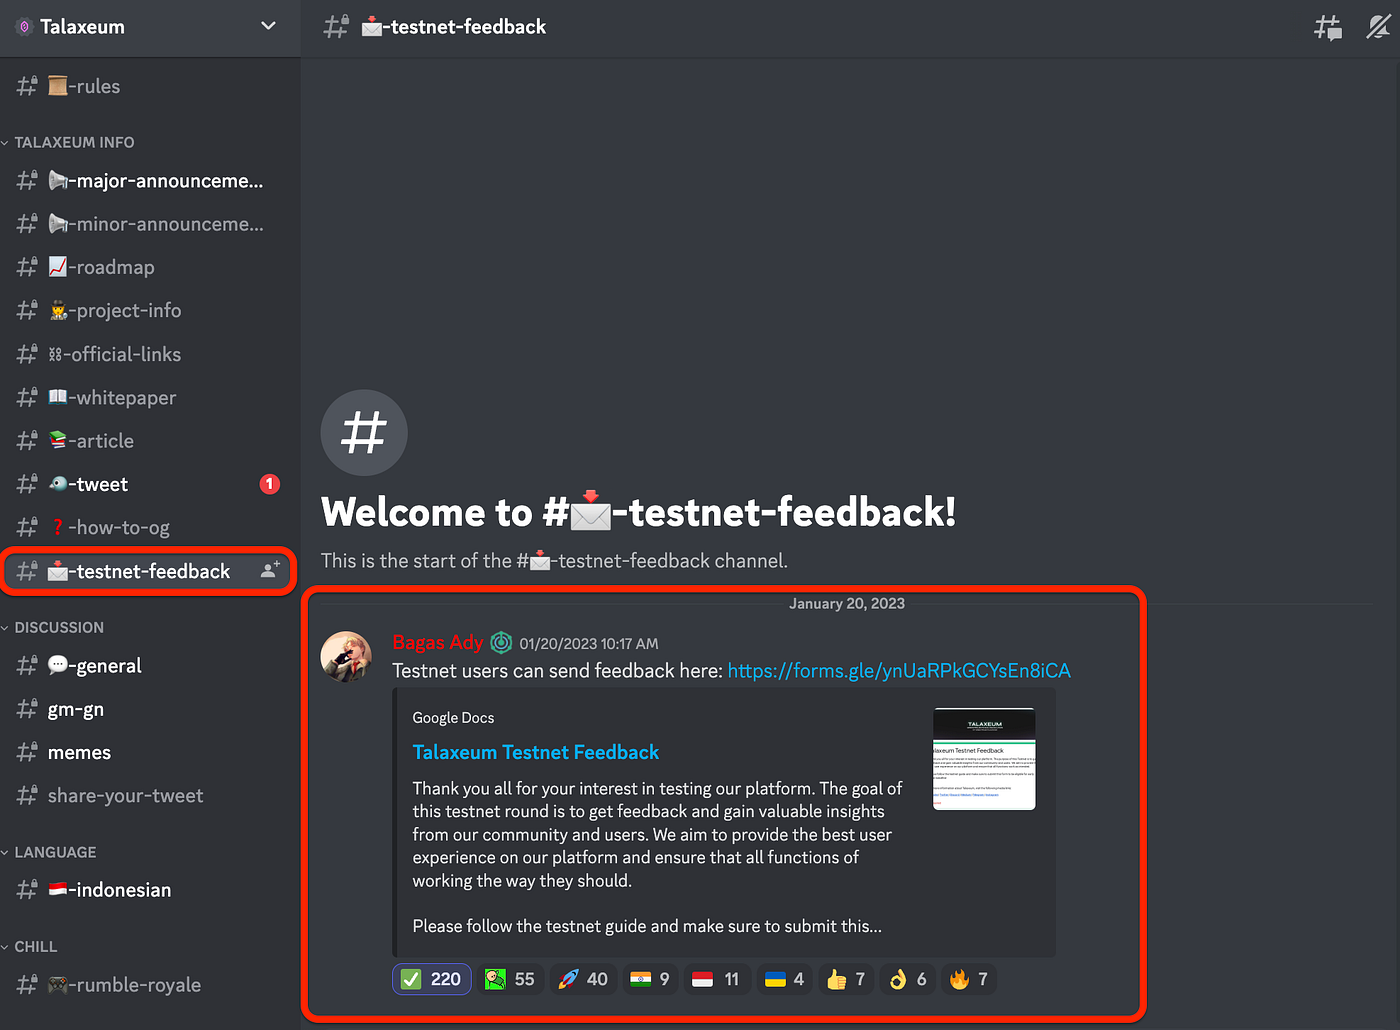Open the minor-announcements channel
This screenshot has height=1030, width=1400.
(150, 224)
